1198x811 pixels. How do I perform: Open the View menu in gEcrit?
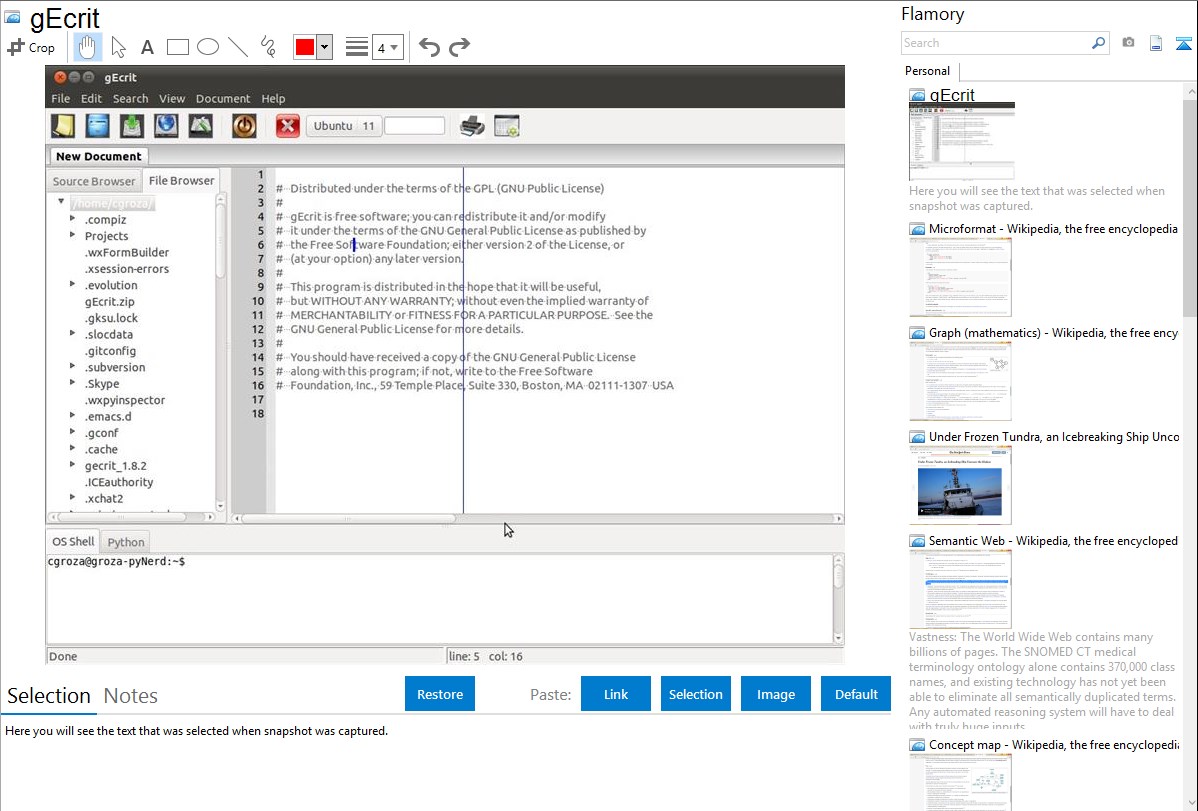pyautogui.click(x=172, y=99)
